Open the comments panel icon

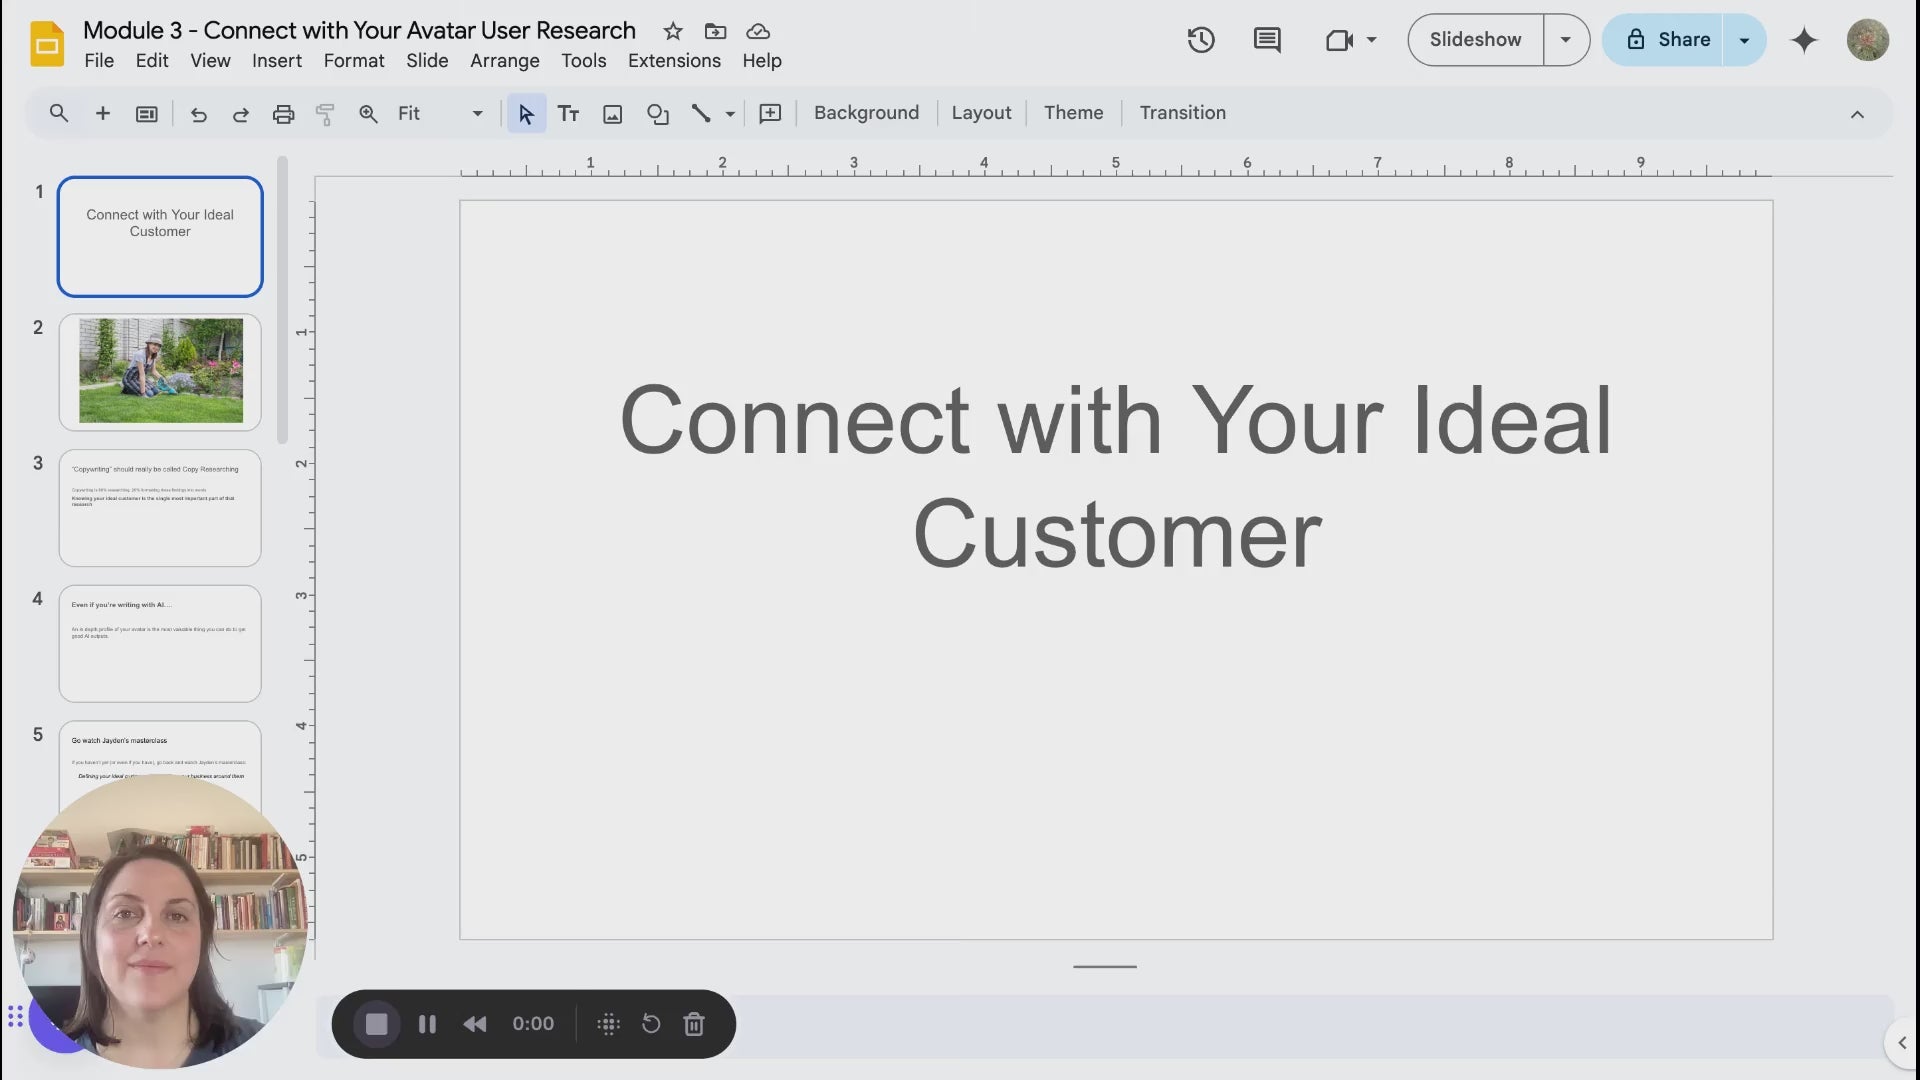(x=1266, y=40)
